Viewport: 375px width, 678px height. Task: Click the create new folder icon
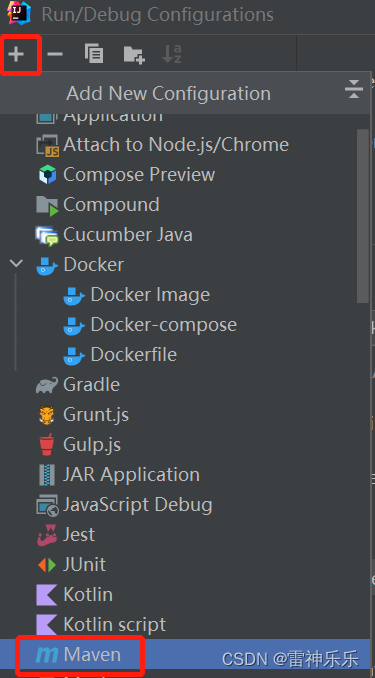(134, 54)
